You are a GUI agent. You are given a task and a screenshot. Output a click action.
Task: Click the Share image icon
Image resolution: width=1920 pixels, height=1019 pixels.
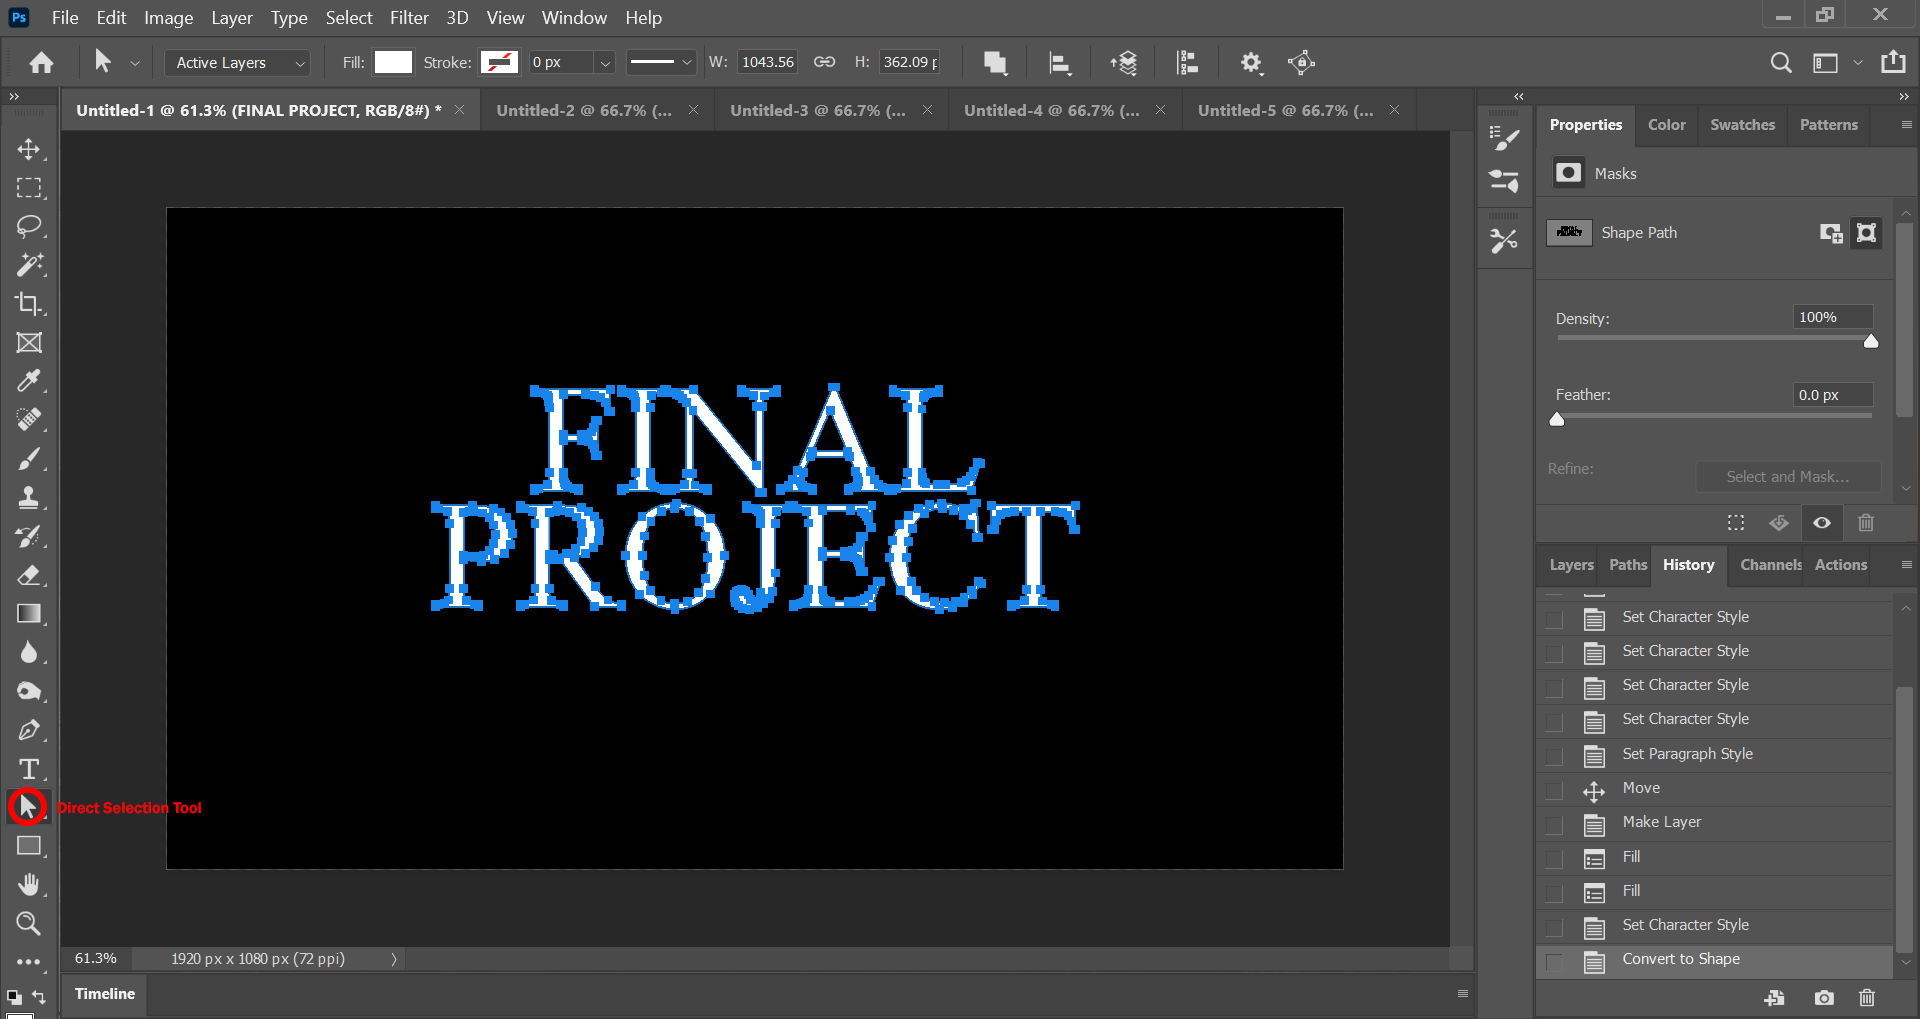coord(1893,62)
